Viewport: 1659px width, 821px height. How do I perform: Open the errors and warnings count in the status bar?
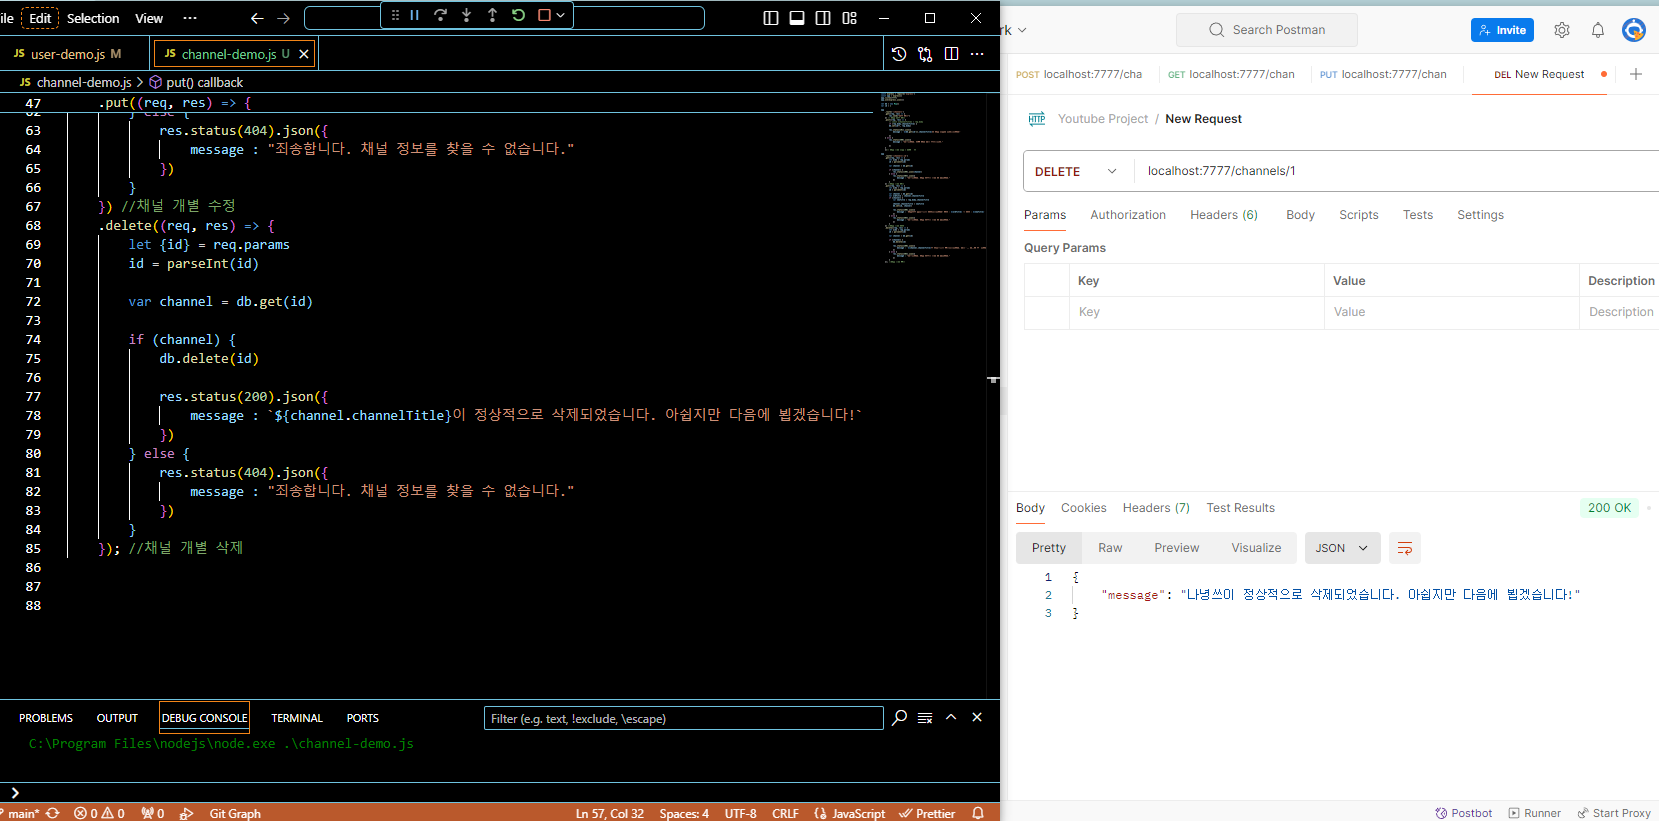[x=99, y=813]
